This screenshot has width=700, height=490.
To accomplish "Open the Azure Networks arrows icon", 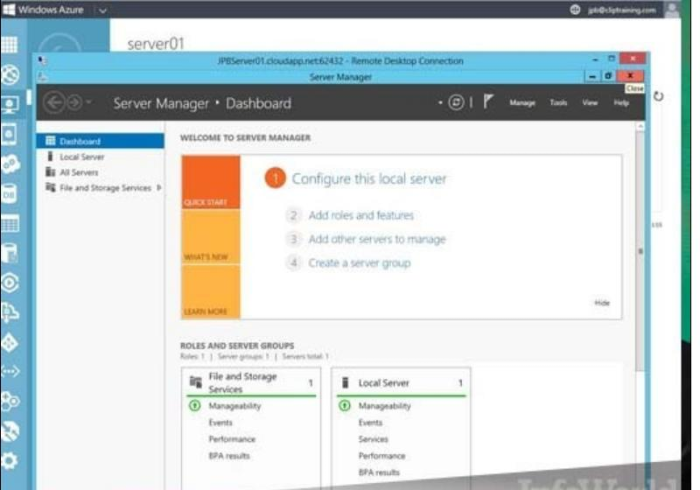I will tap(10, 371).
